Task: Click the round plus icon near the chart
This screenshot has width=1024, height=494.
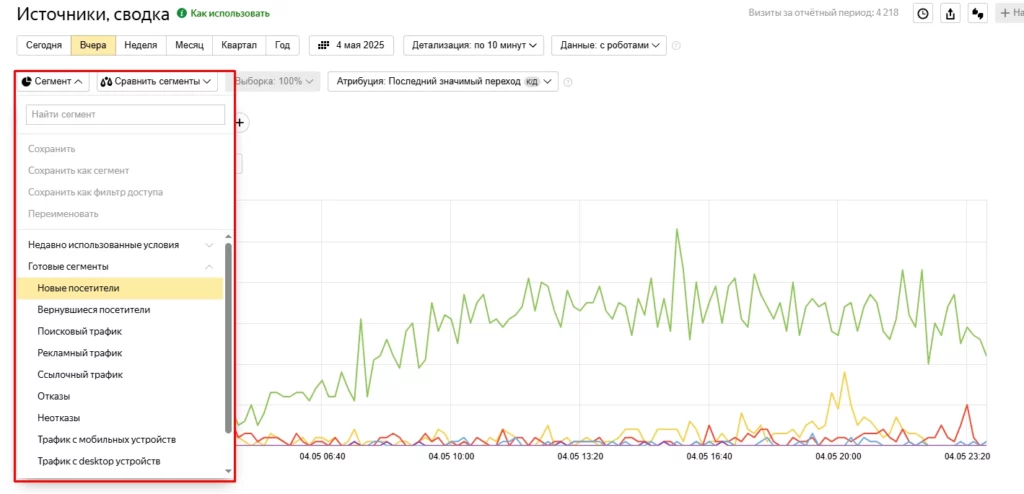Action: (240, 122)
